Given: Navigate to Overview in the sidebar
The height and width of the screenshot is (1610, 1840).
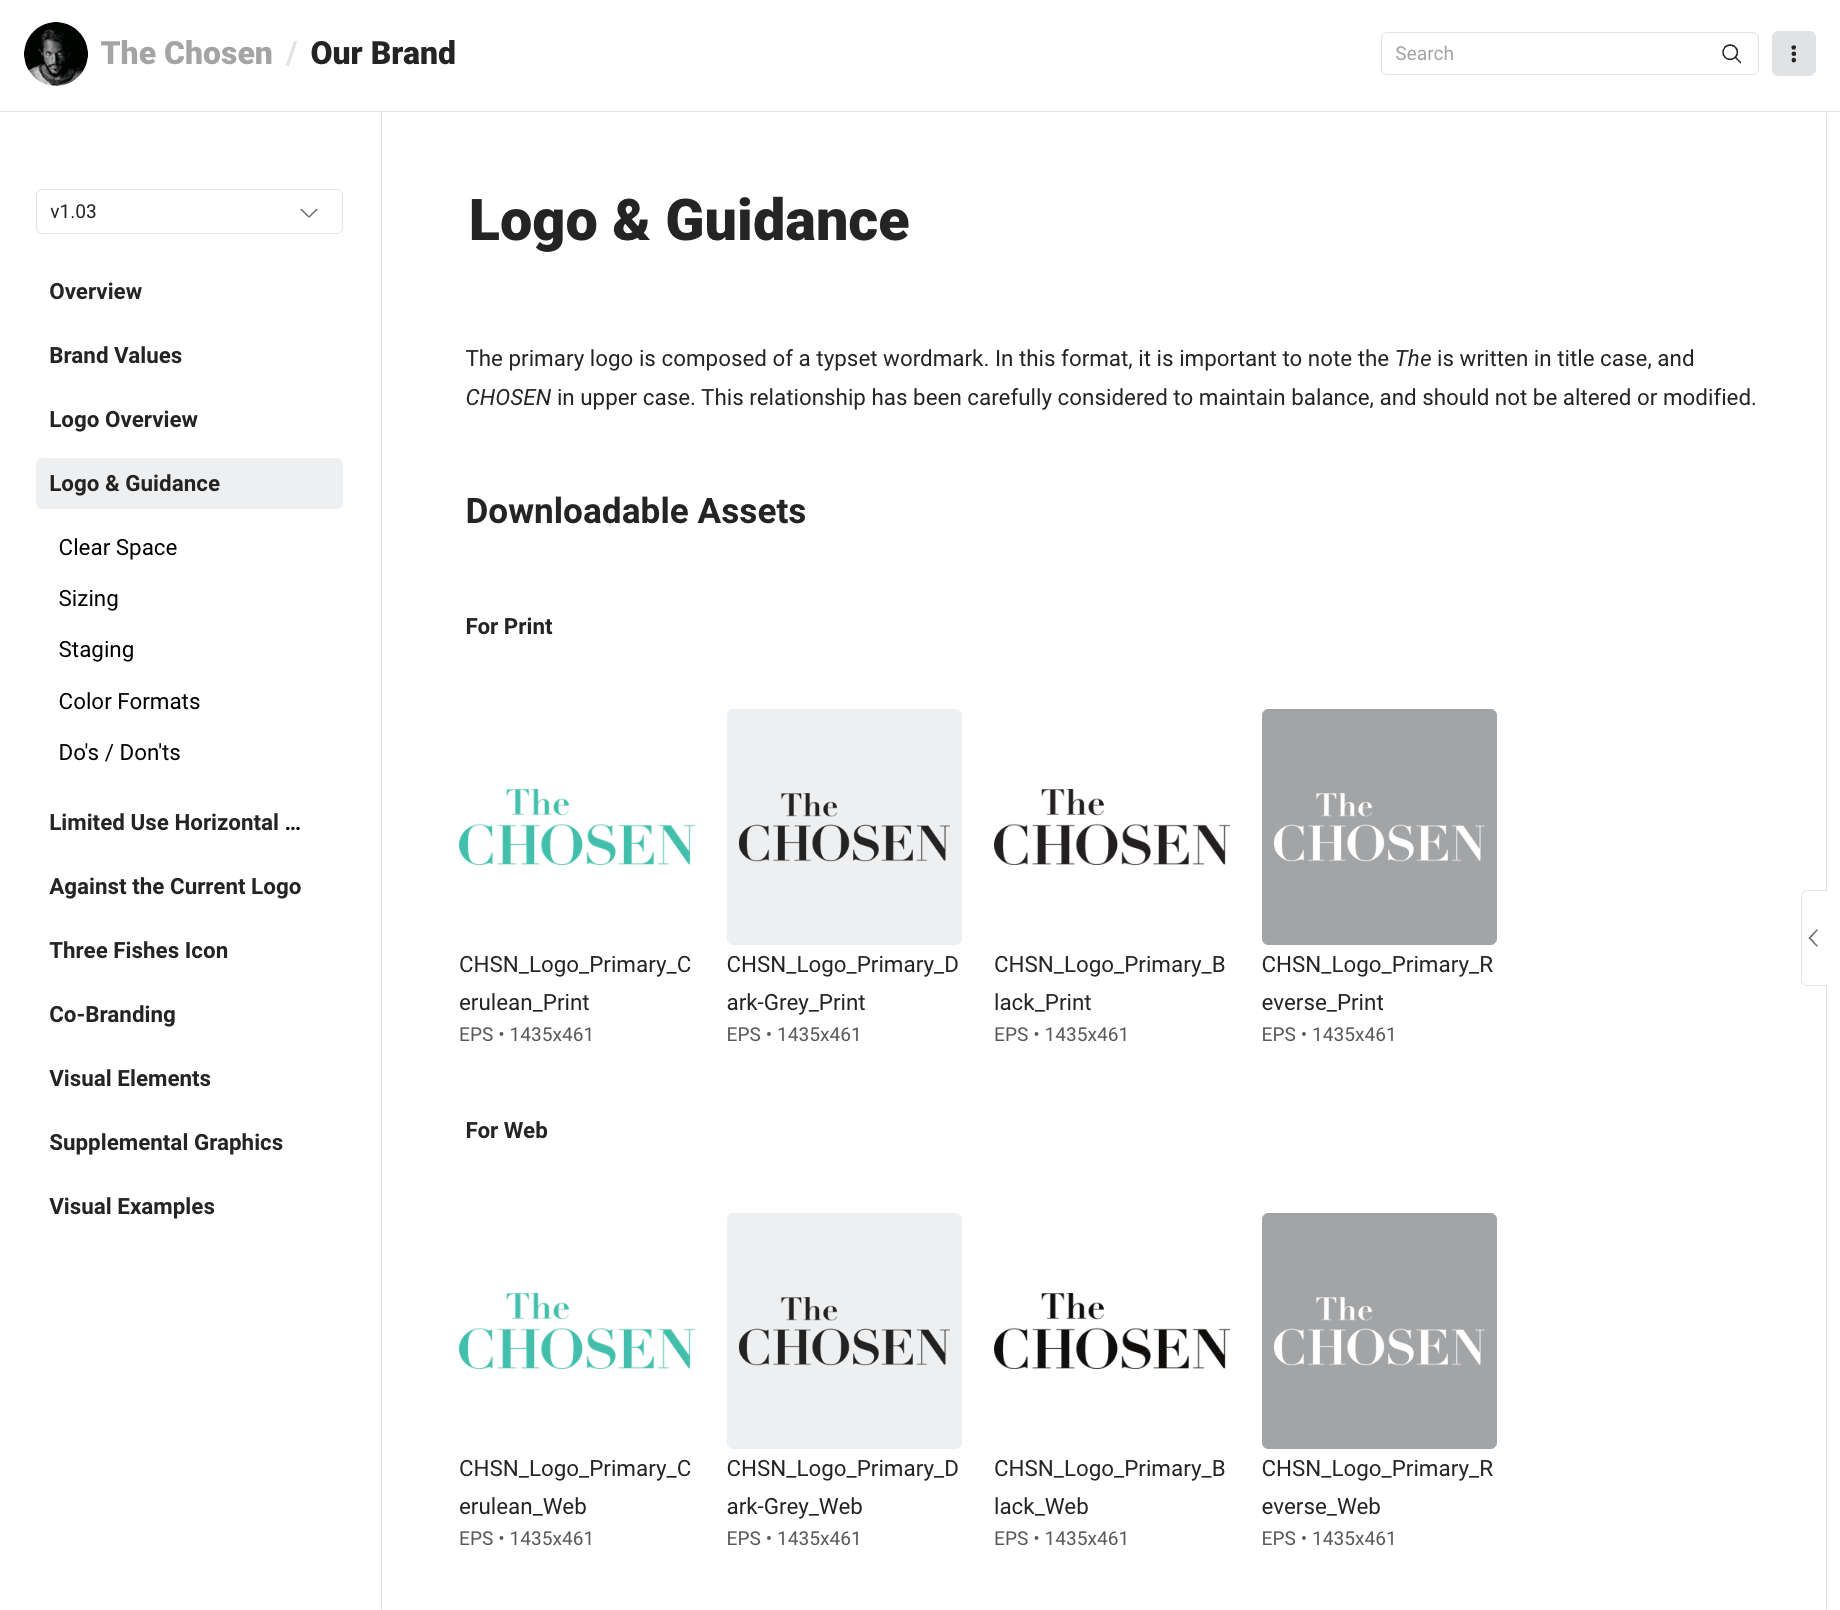Looking at the screenshot, I should pyautogui.click(x=95, y=292).
